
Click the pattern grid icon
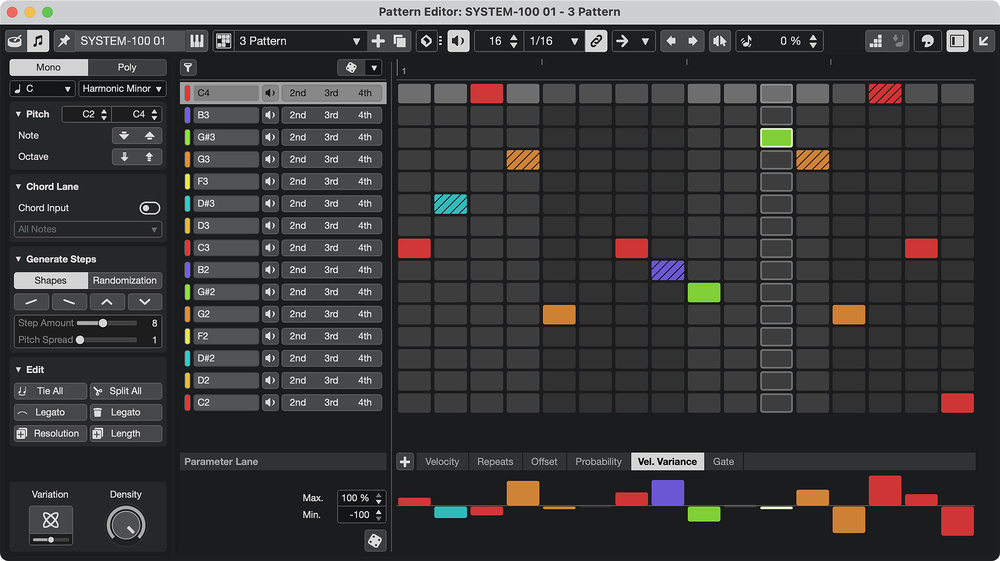[x=223, y=41]
